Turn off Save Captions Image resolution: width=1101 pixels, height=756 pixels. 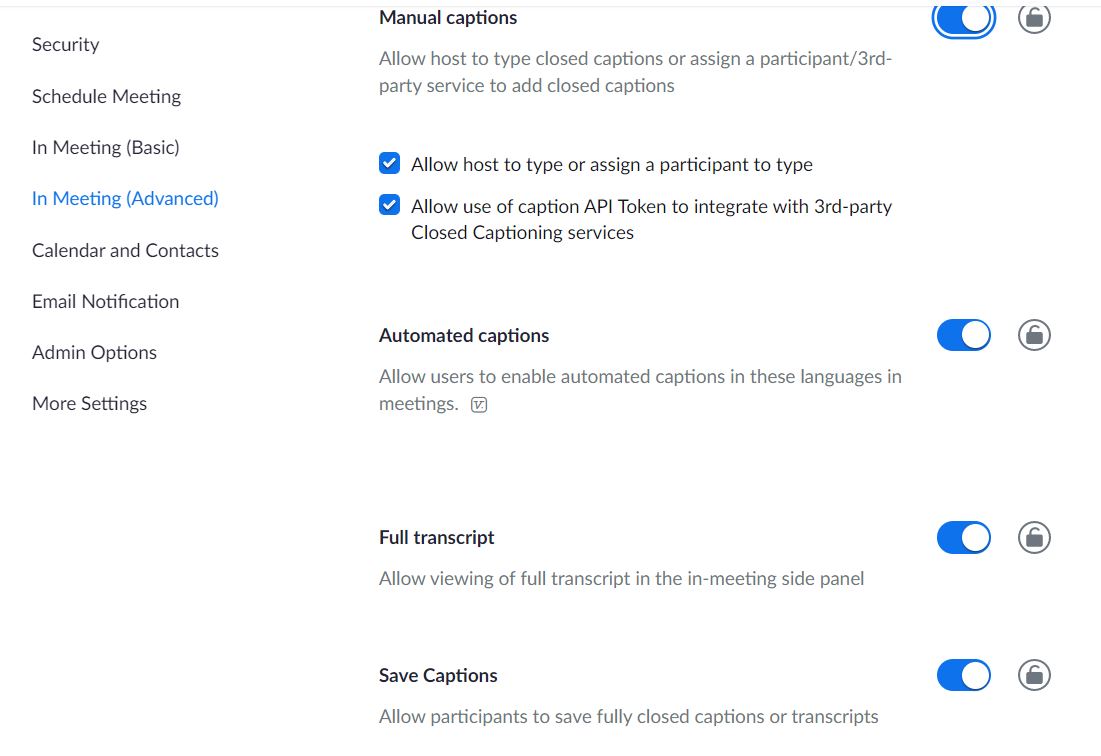pos(963,675)
